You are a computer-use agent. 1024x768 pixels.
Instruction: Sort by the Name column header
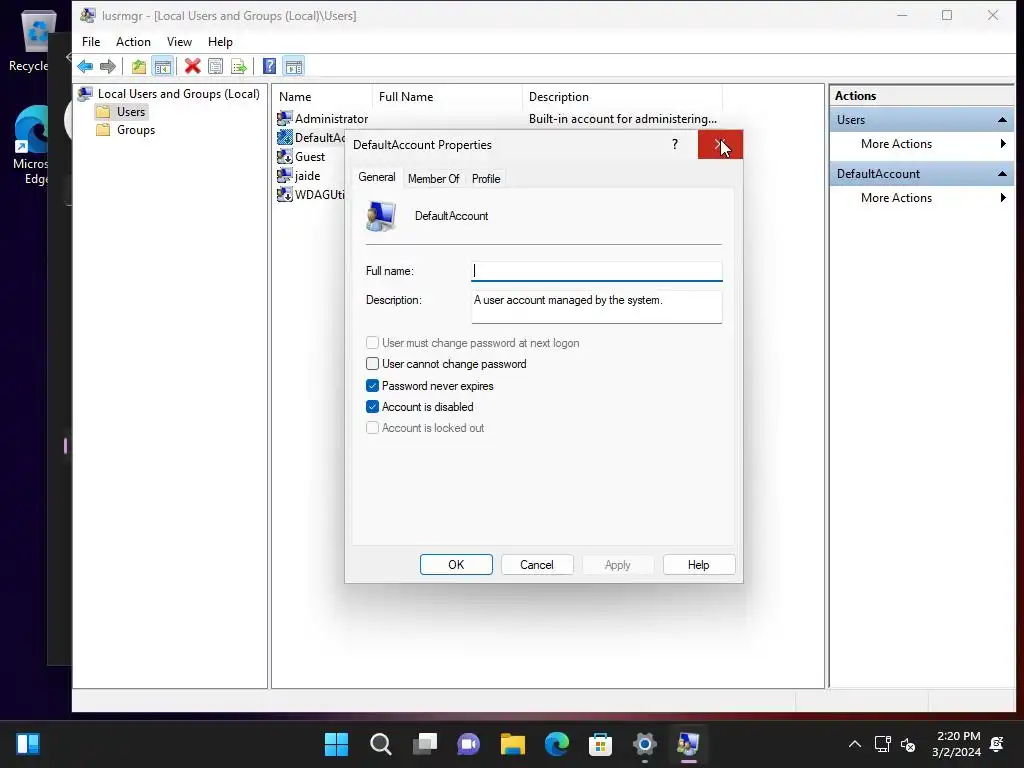click(x=323, y=97)
